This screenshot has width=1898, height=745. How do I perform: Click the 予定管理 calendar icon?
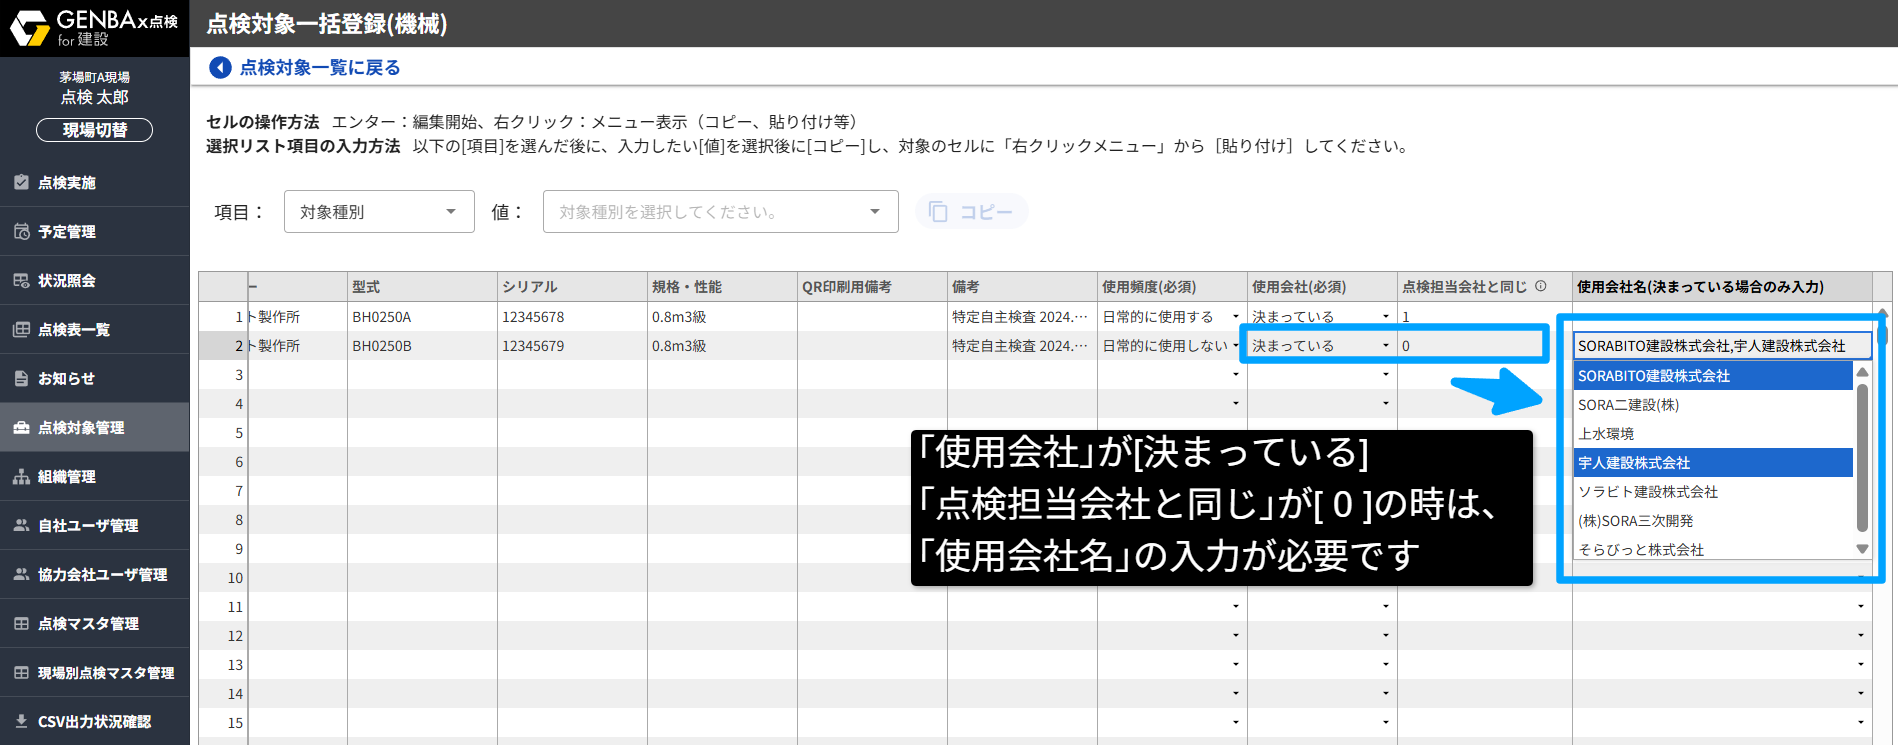(21, 231)
